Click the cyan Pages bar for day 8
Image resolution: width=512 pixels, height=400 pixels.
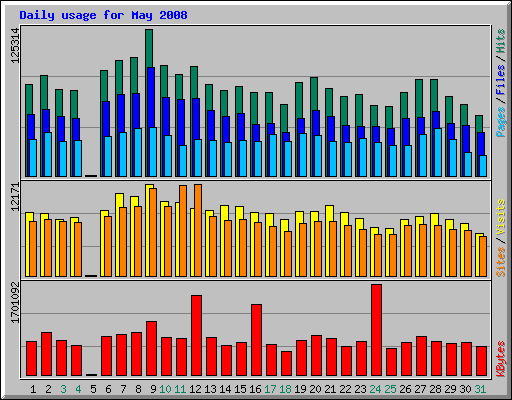coord(138,152)
